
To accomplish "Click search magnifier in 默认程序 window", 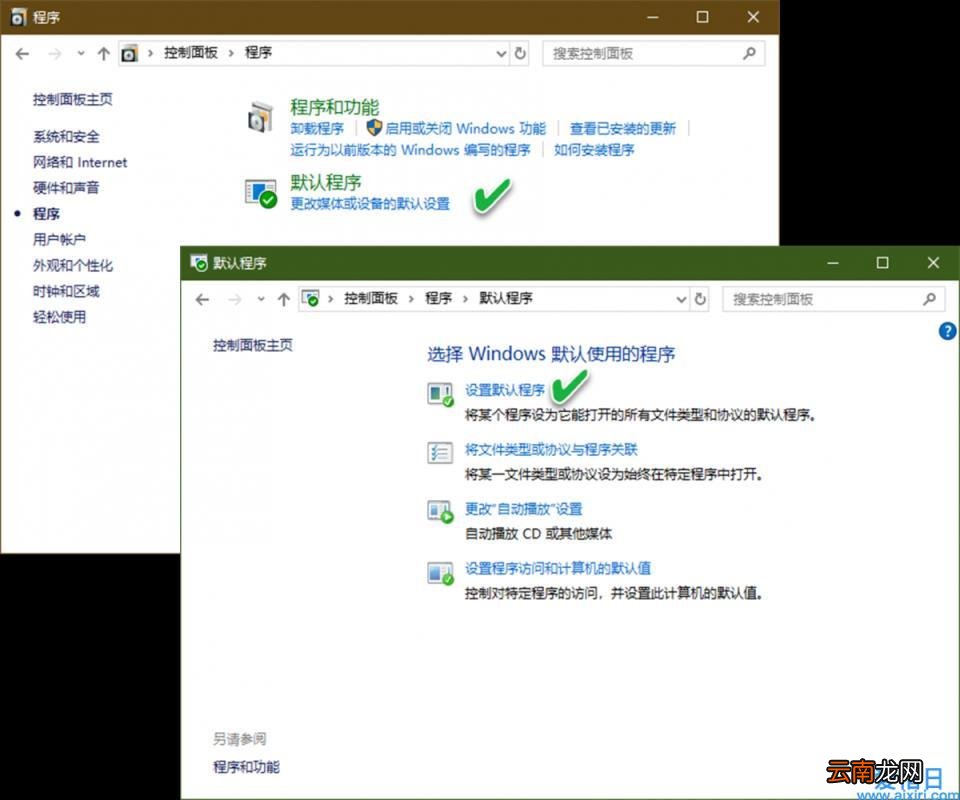I will pyautogui.click(x=929, y=299).
